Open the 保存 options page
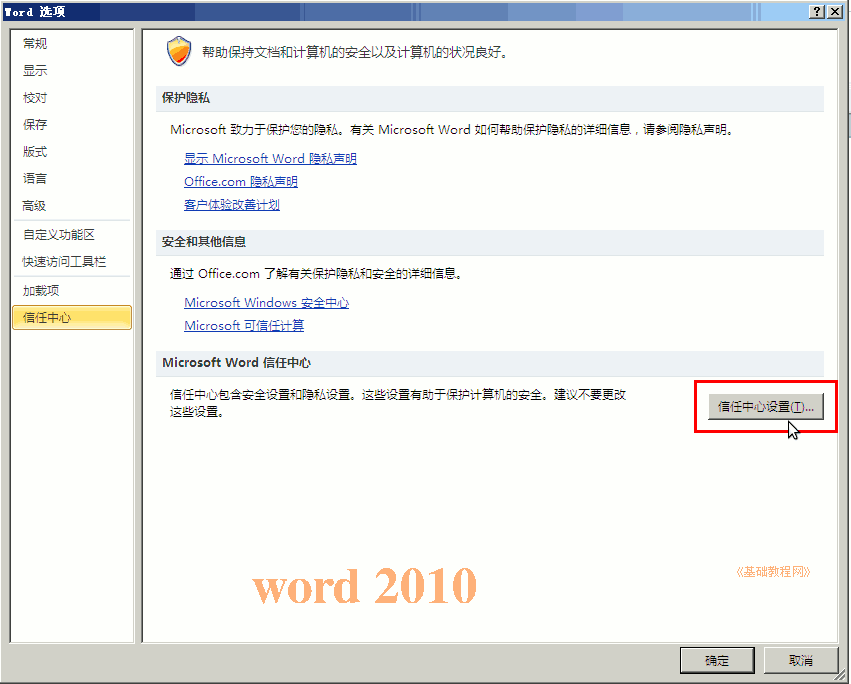The width and height of the screenshot is (851, 684). [72, 124]
